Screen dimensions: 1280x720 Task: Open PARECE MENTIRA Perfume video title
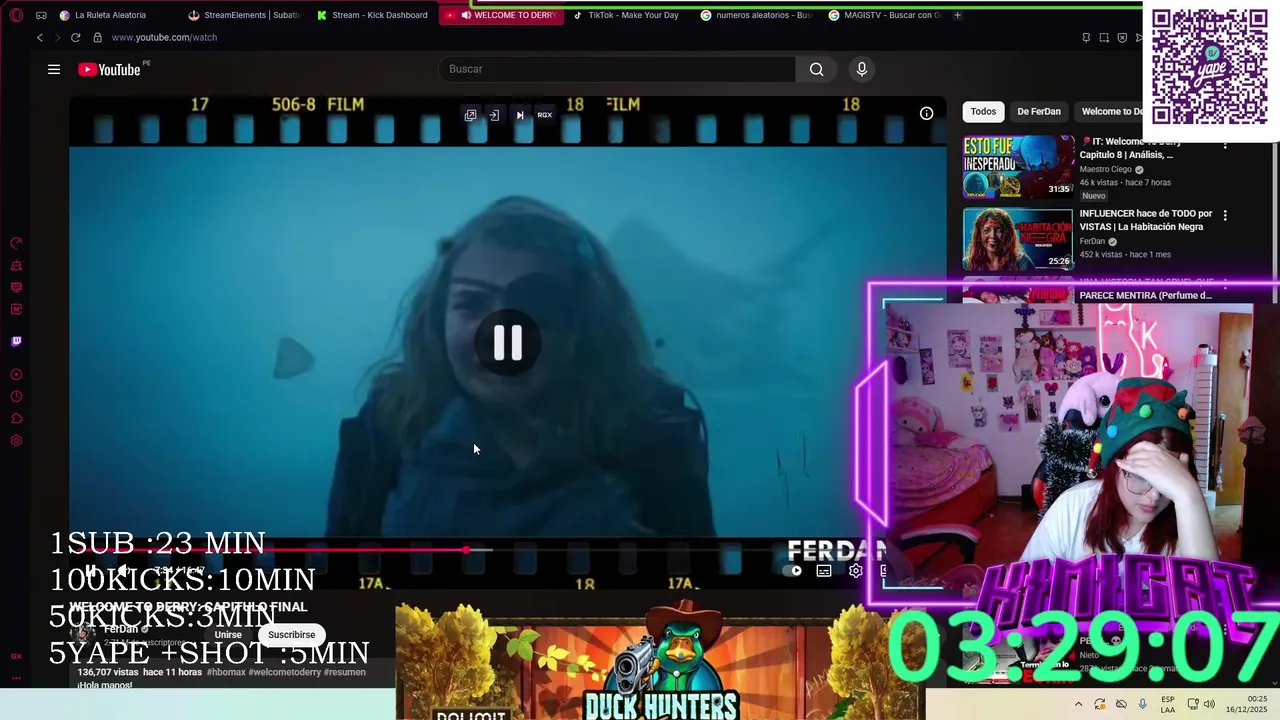click(x=1145, y=295)
